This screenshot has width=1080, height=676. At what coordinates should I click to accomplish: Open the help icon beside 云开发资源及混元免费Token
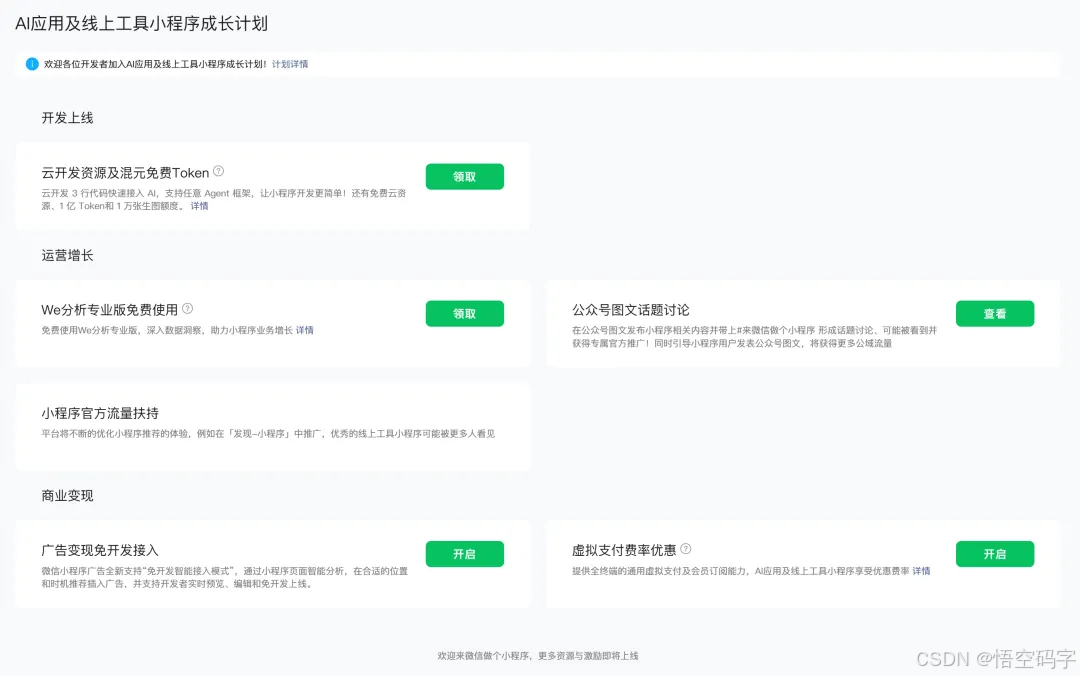pyautogui.click(x=218, y=172)
